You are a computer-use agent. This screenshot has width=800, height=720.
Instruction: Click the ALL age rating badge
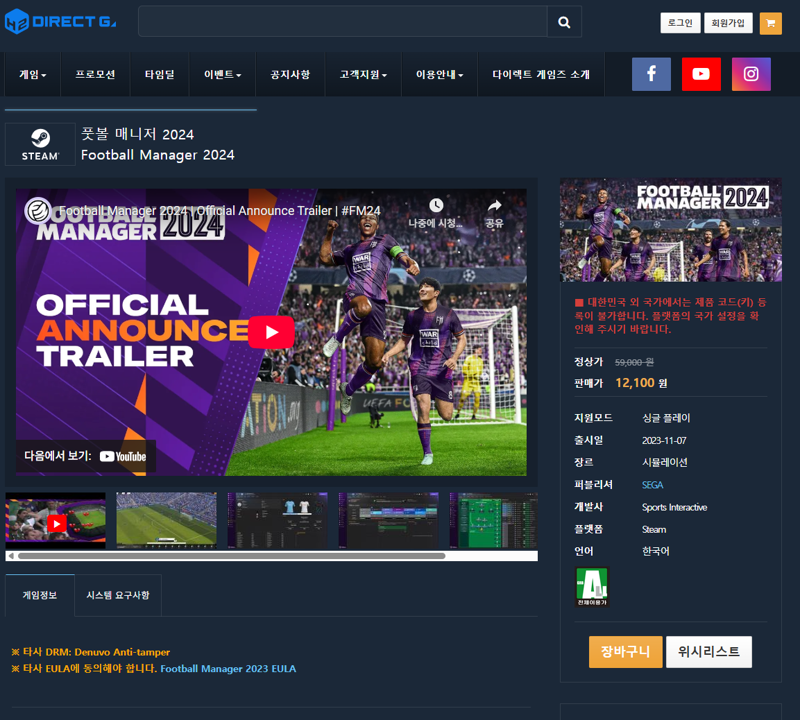click(592, 587)
